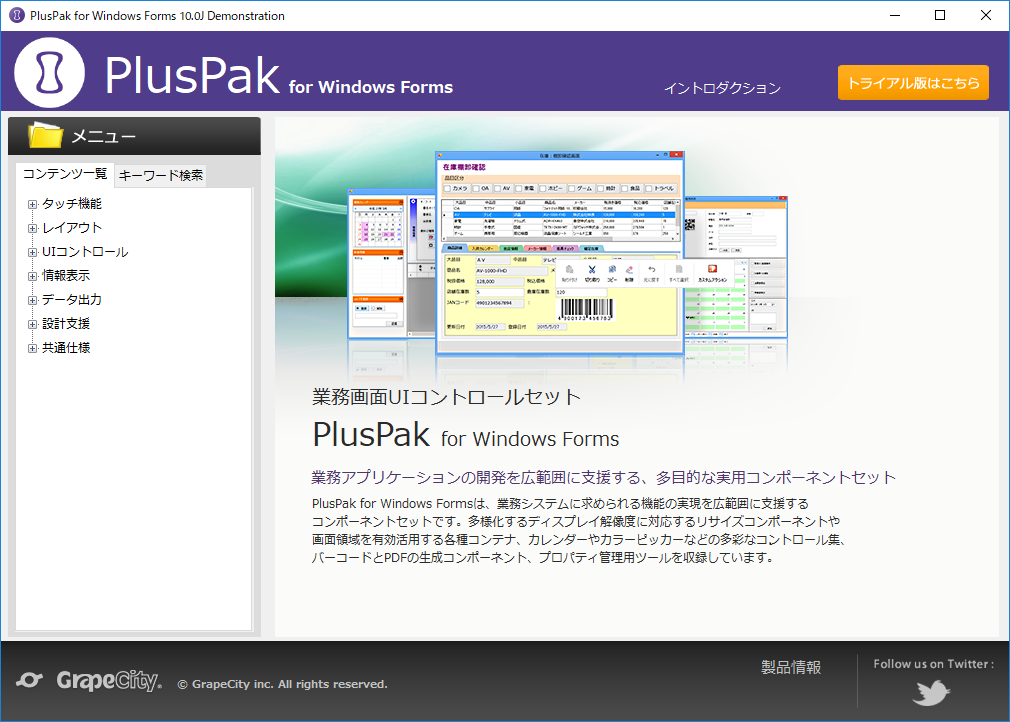
Task: Expand the UIコントロール tree node
Action: (x=32, y=252)
